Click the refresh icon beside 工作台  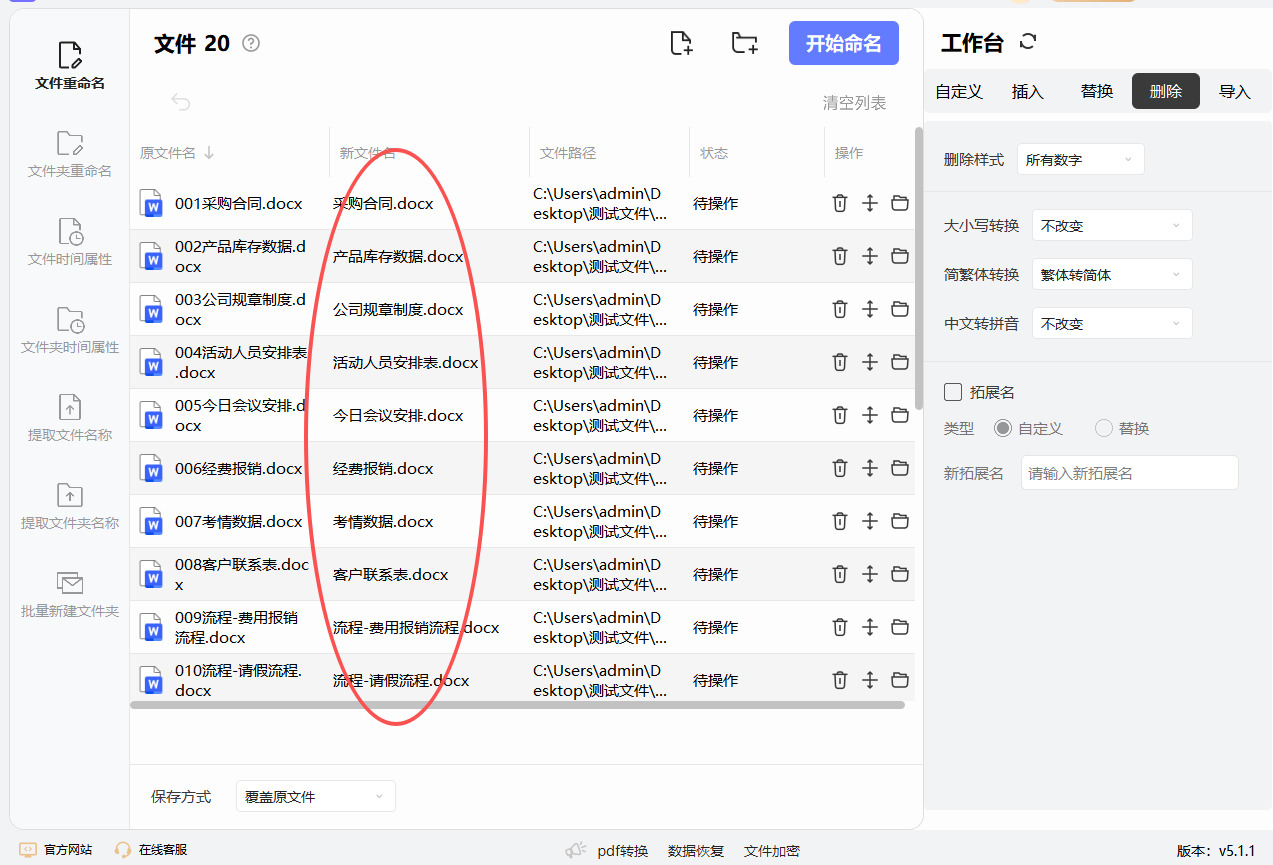point(1028,42)
